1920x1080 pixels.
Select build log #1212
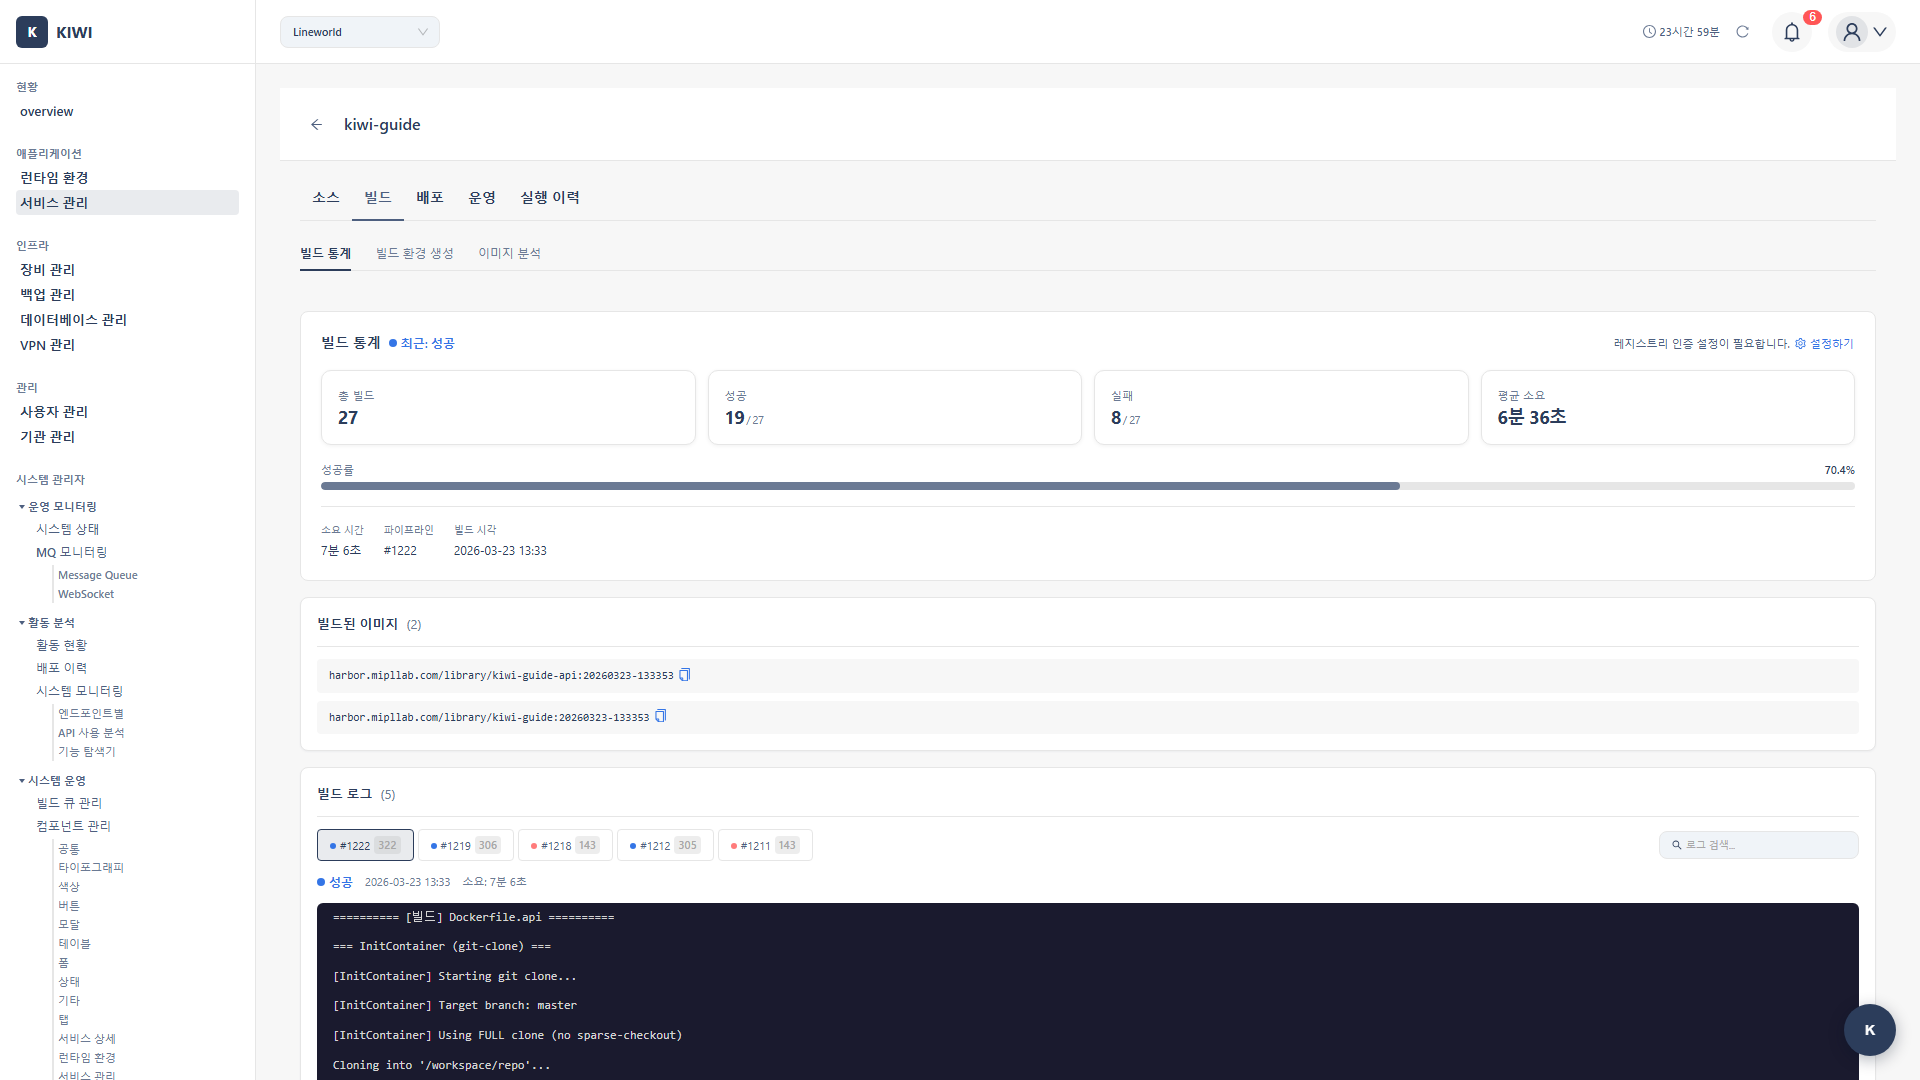point(665,845)
